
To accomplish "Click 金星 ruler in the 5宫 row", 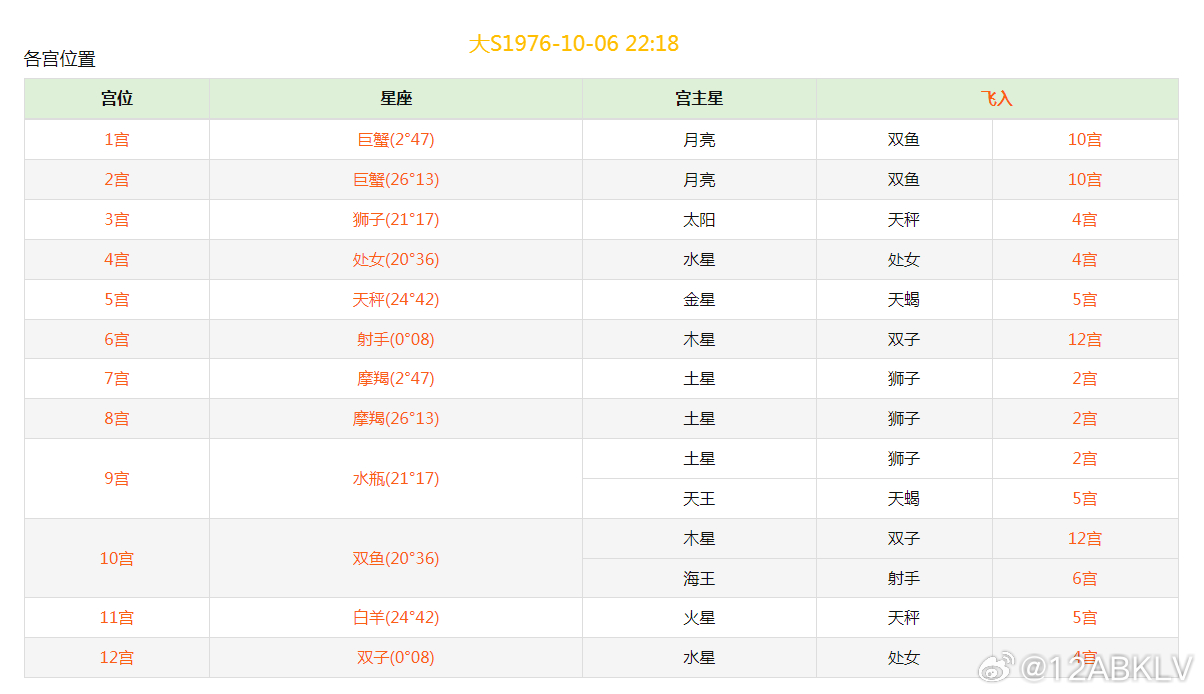I will (x=699, y=300).
